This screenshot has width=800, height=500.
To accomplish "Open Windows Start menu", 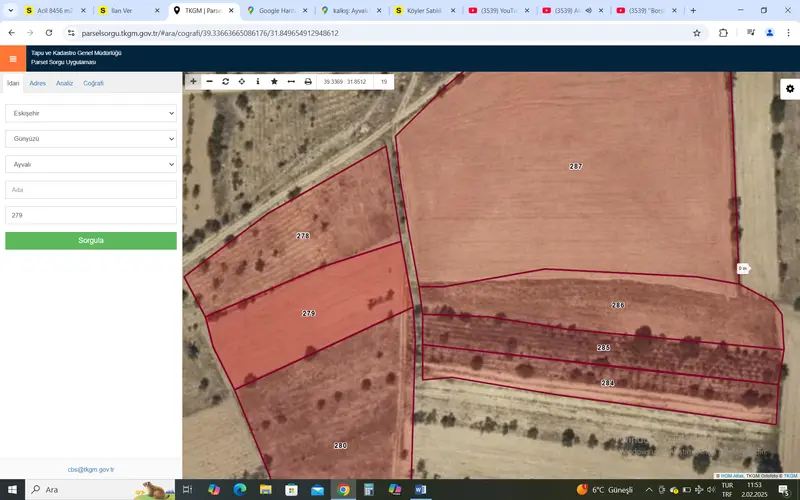I will tap(12, 490).
